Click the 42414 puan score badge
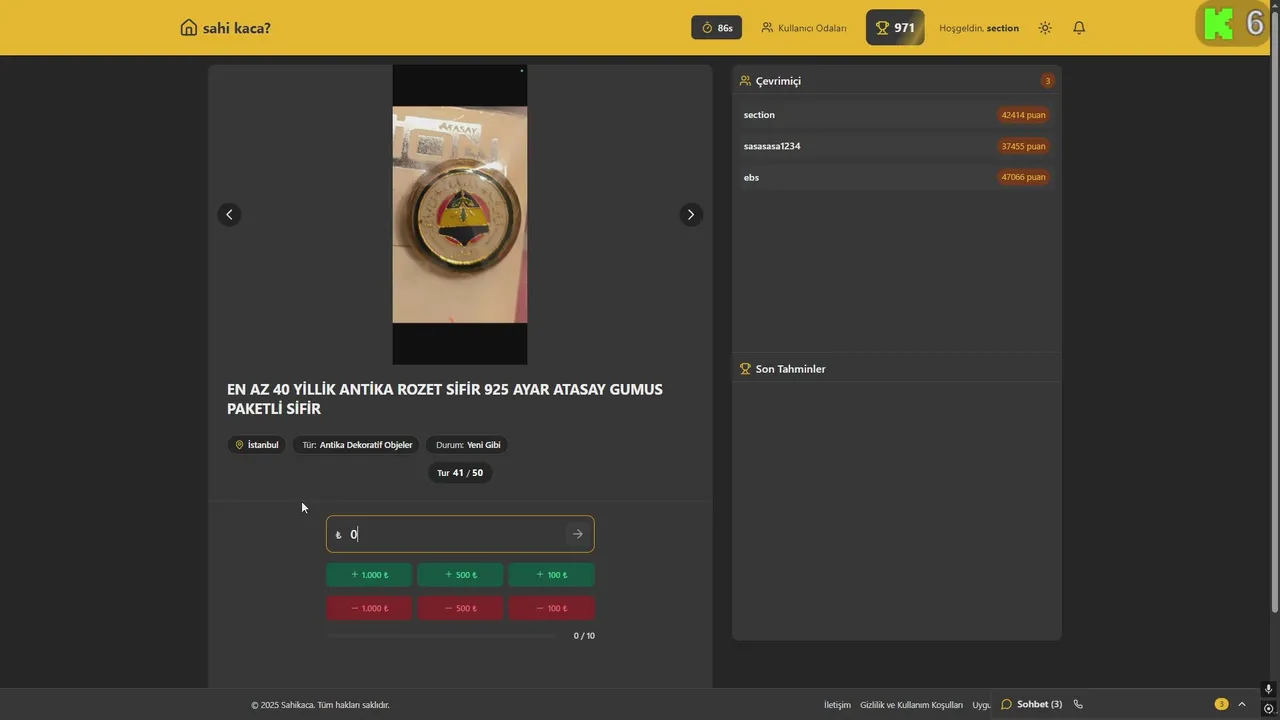This screenshot has width=1280, height=720. pyautogui.click(x=1023, y=115)
